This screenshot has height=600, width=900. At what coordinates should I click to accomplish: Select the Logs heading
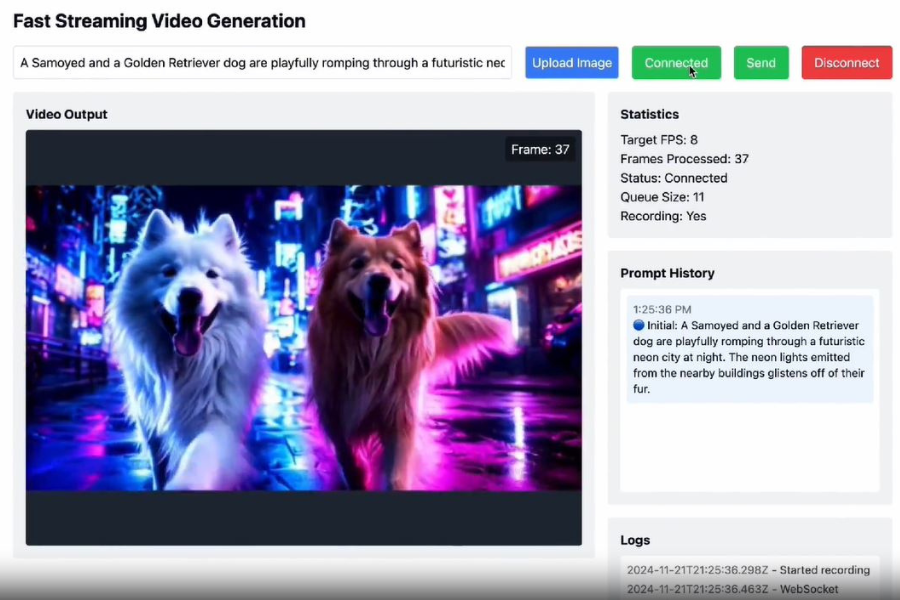click(635, 540)
